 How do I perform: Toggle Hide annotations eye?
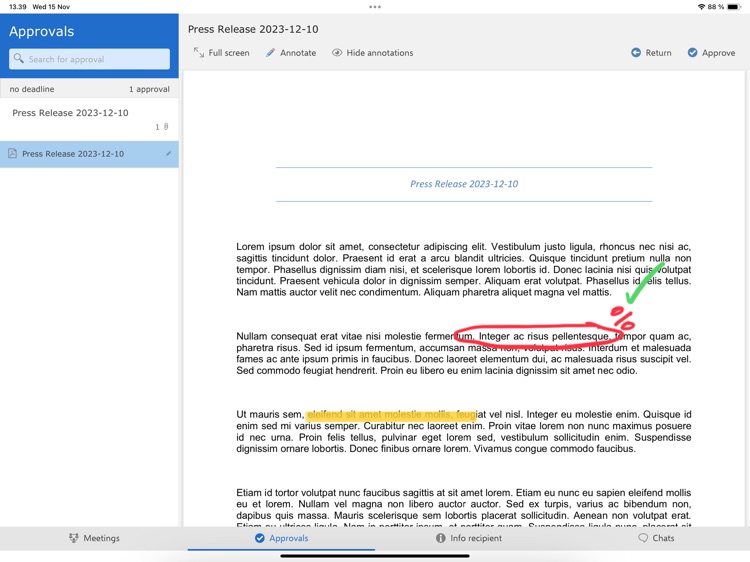click(x=373, y=53)
